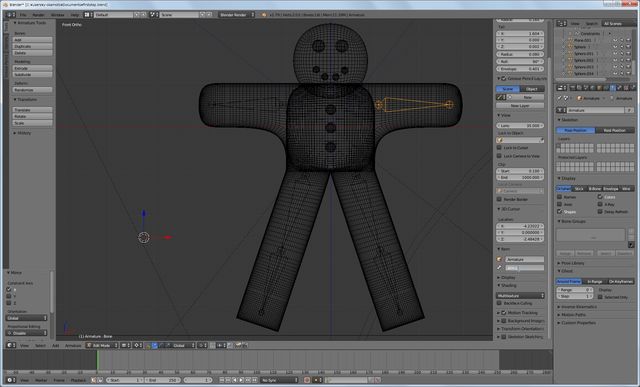Viewport: 640px width, 387px height.
Task: Click the End frame field in timeline
Action: (163, 380)
